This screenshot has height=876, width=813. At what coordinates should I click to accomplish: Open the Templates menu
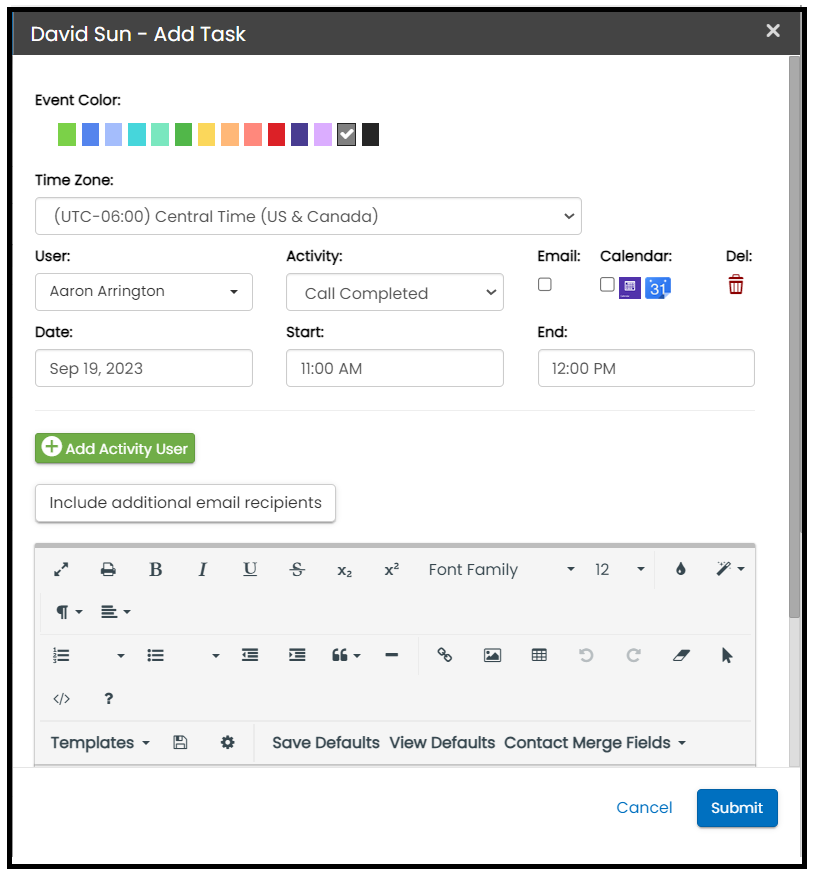click(x=100, y=743)
